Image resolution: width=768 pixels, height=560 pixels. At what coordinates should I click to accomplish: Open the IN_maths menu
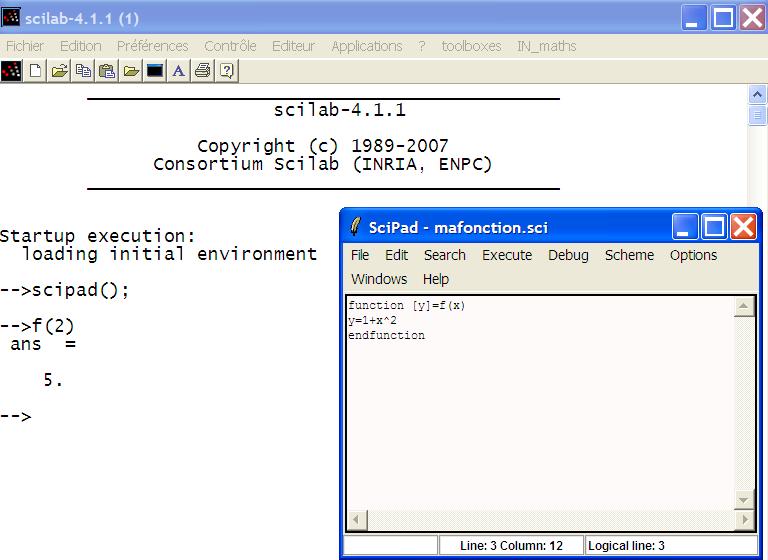(x=547, y=46)
